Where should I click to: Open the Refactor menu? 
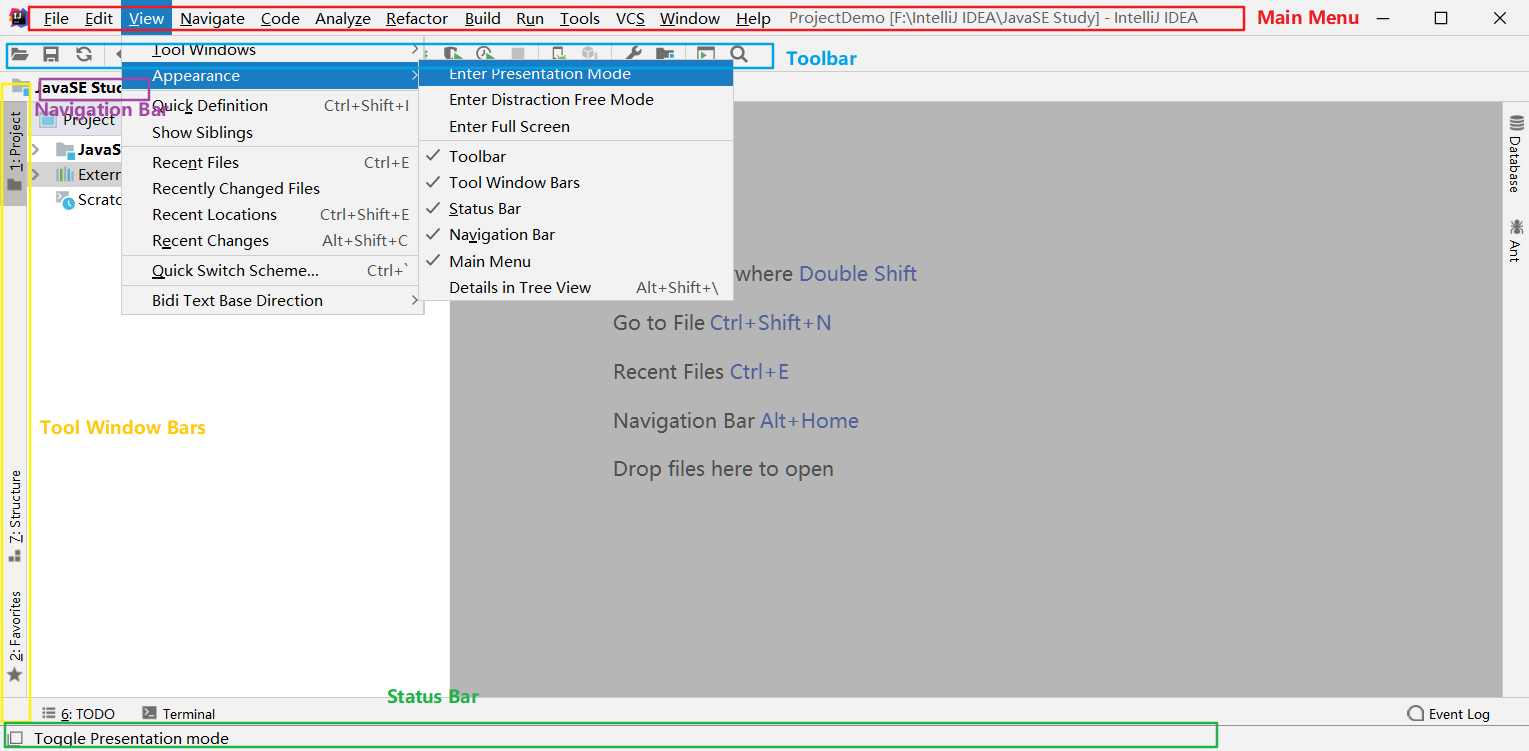pyautogui.click(x=417, y=18)
